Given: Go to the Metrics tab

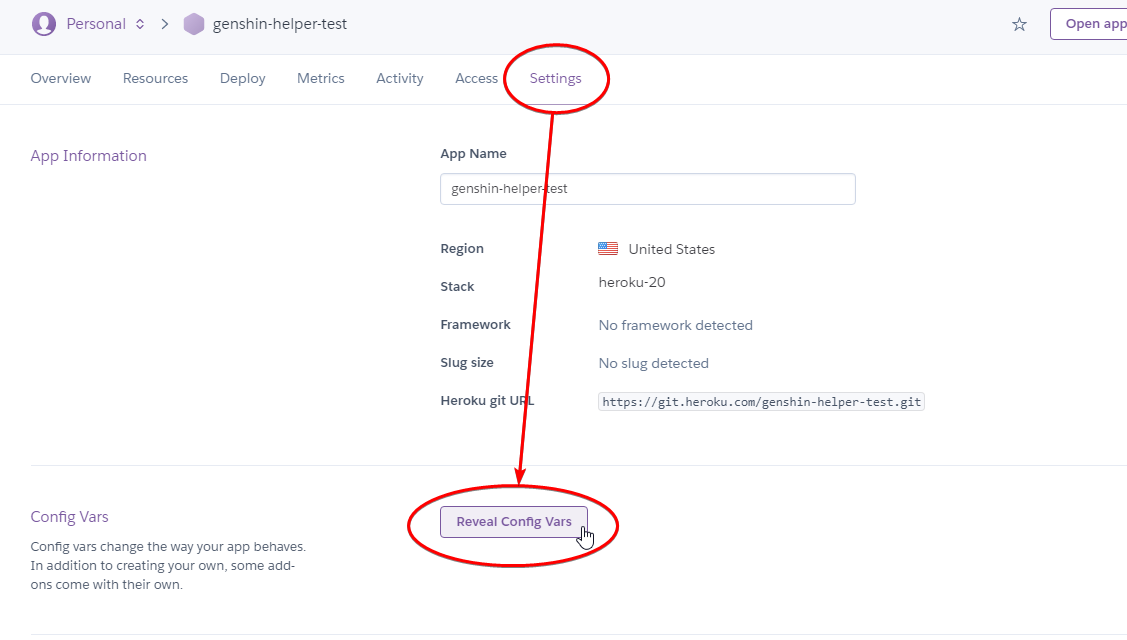Looking at the screenshot, I should pos(321,78).
